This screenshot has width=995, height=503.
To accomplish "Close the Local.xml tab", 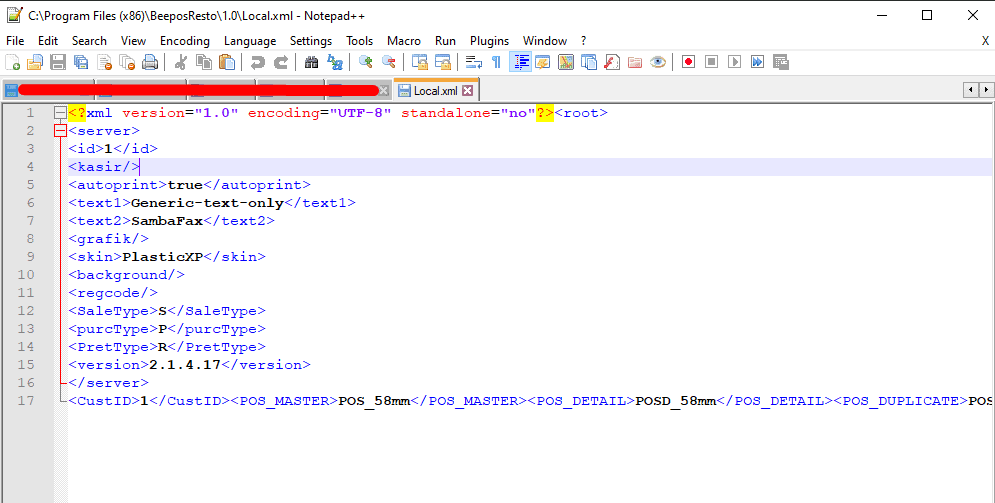I will point(468,91).
